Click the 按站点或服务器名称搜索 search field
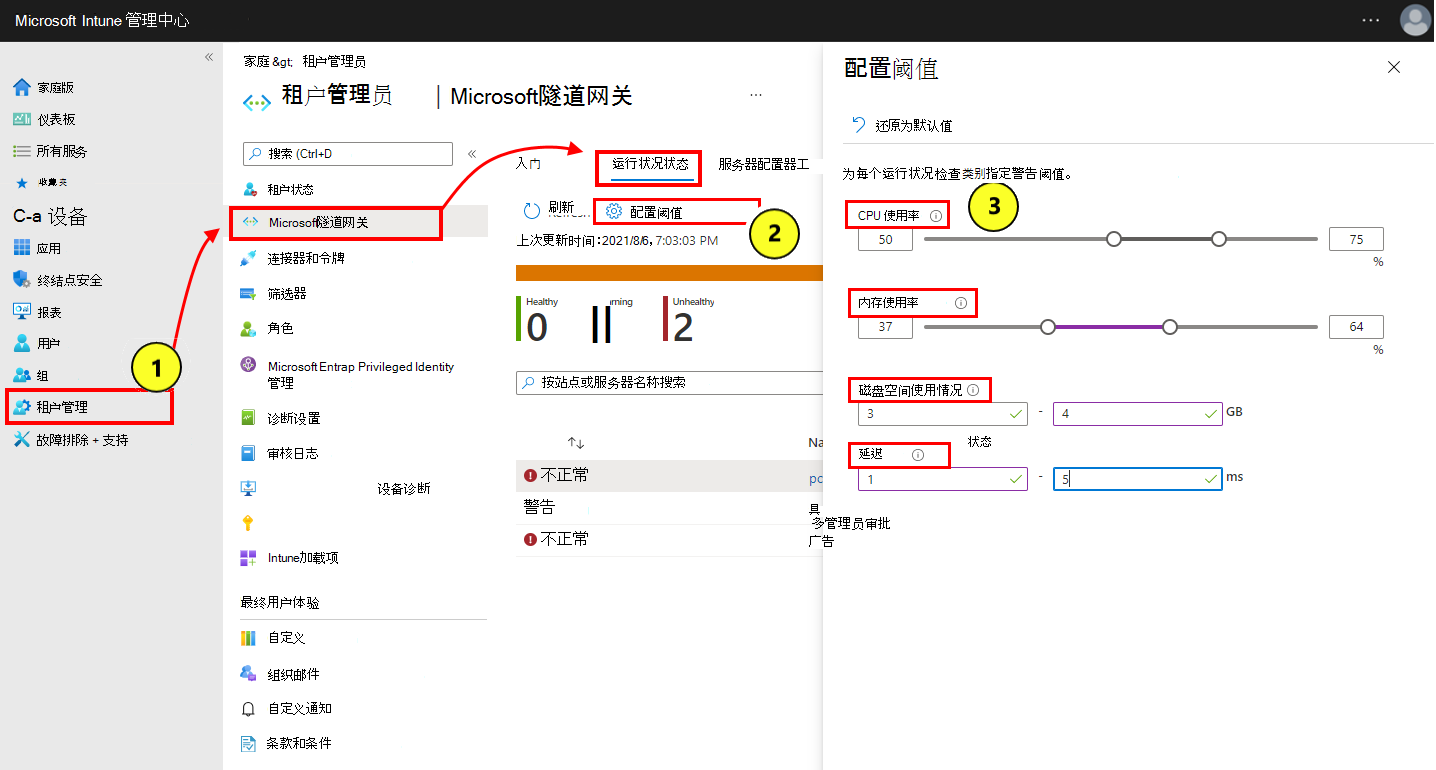 click(x=670, y=383)
